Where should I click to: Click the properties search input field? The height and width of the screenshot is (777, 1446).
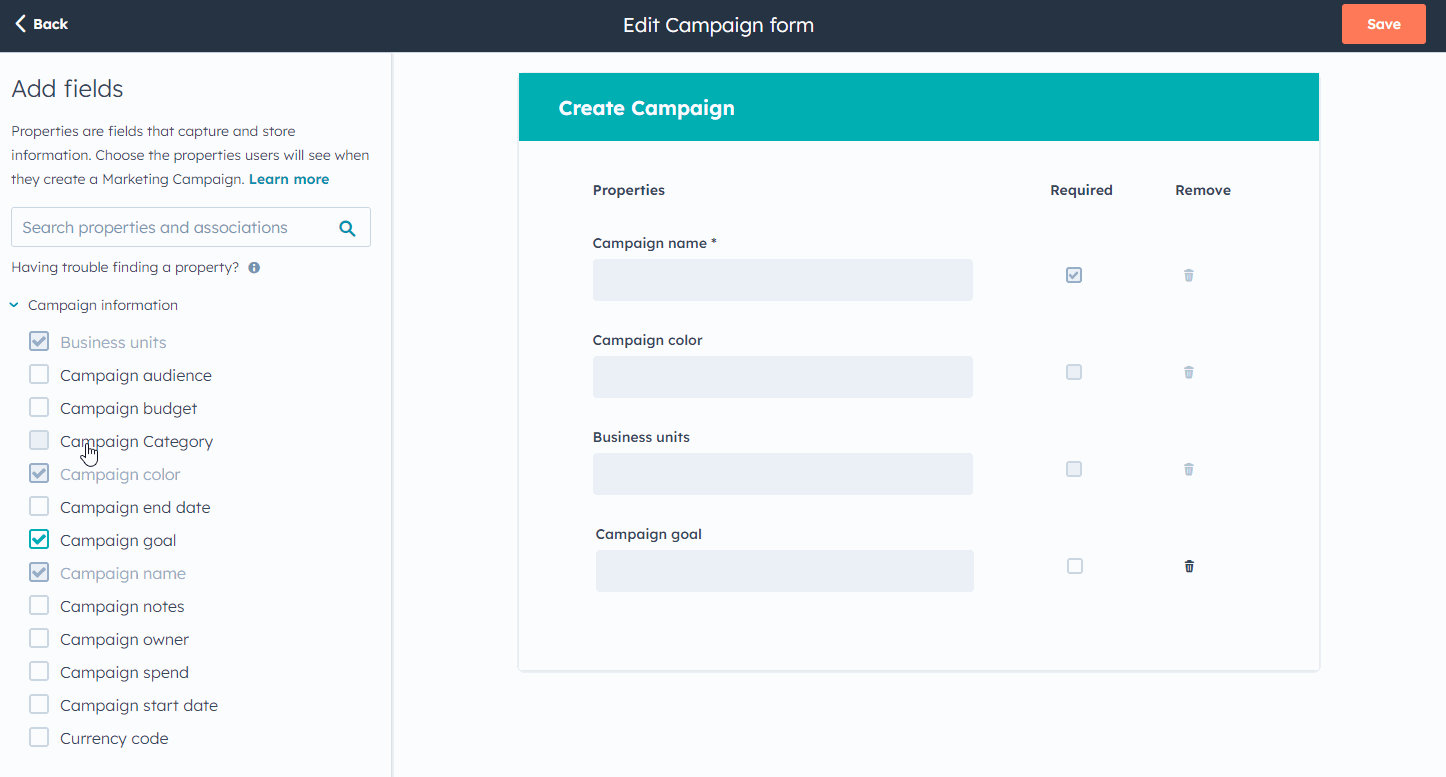(170, 227)
